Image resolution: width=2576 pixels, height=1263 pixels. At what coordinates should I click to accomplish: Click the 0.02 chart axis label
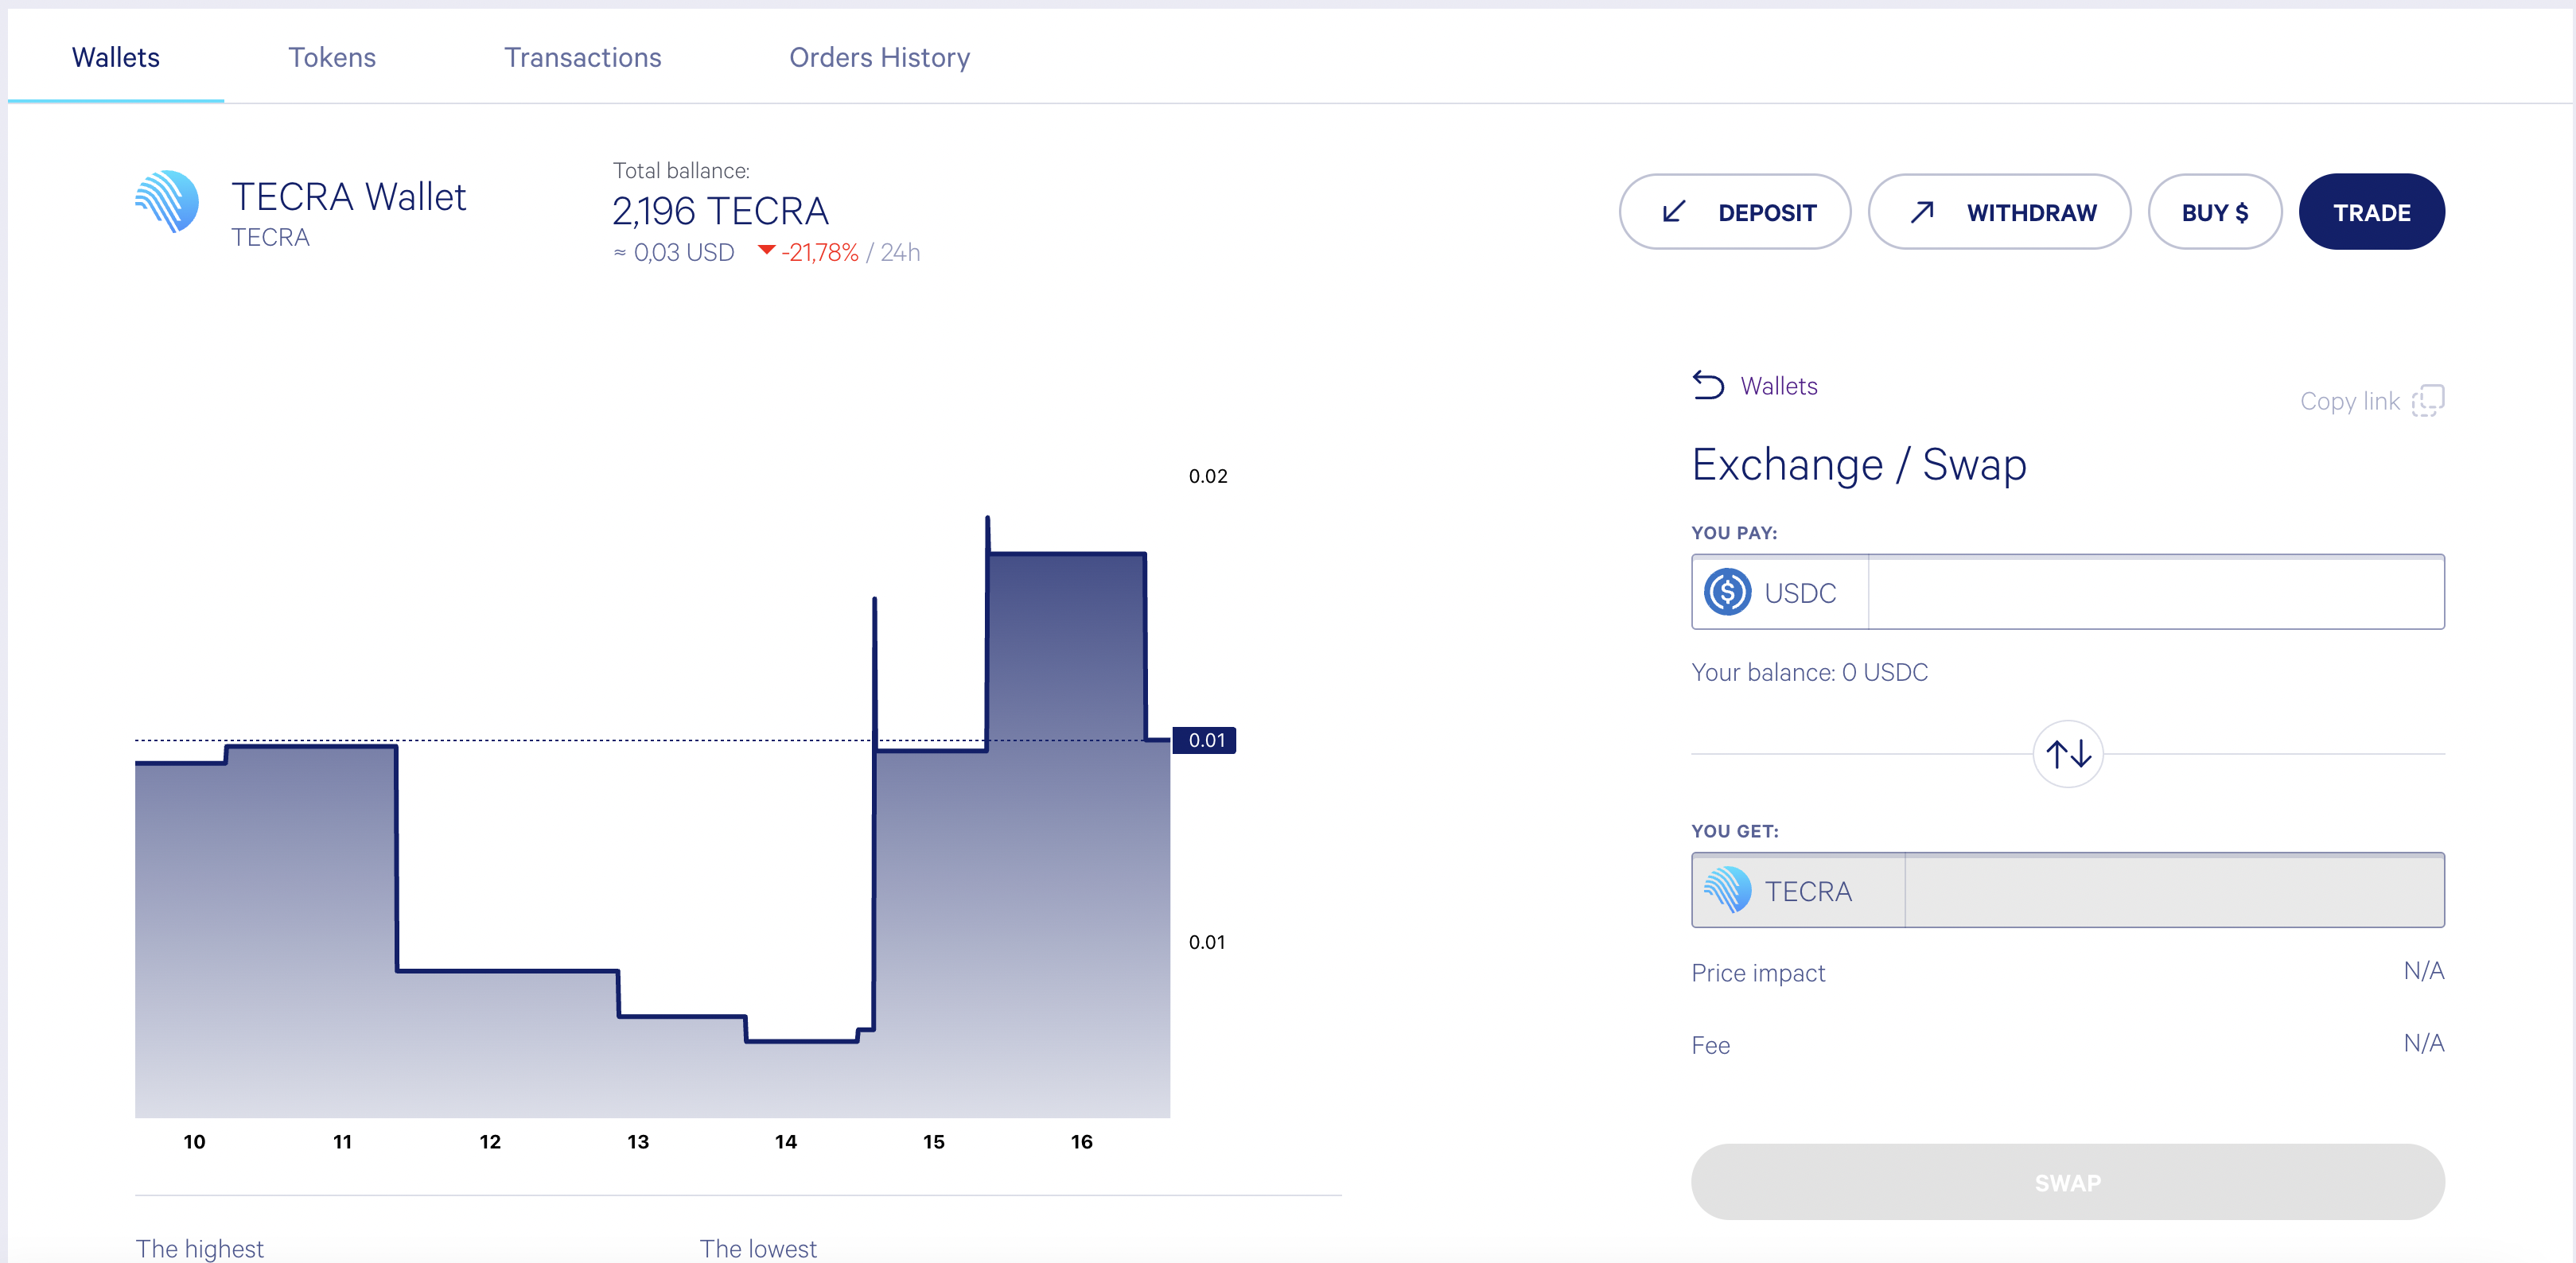pyautogui.click(x=1208, y=476)
